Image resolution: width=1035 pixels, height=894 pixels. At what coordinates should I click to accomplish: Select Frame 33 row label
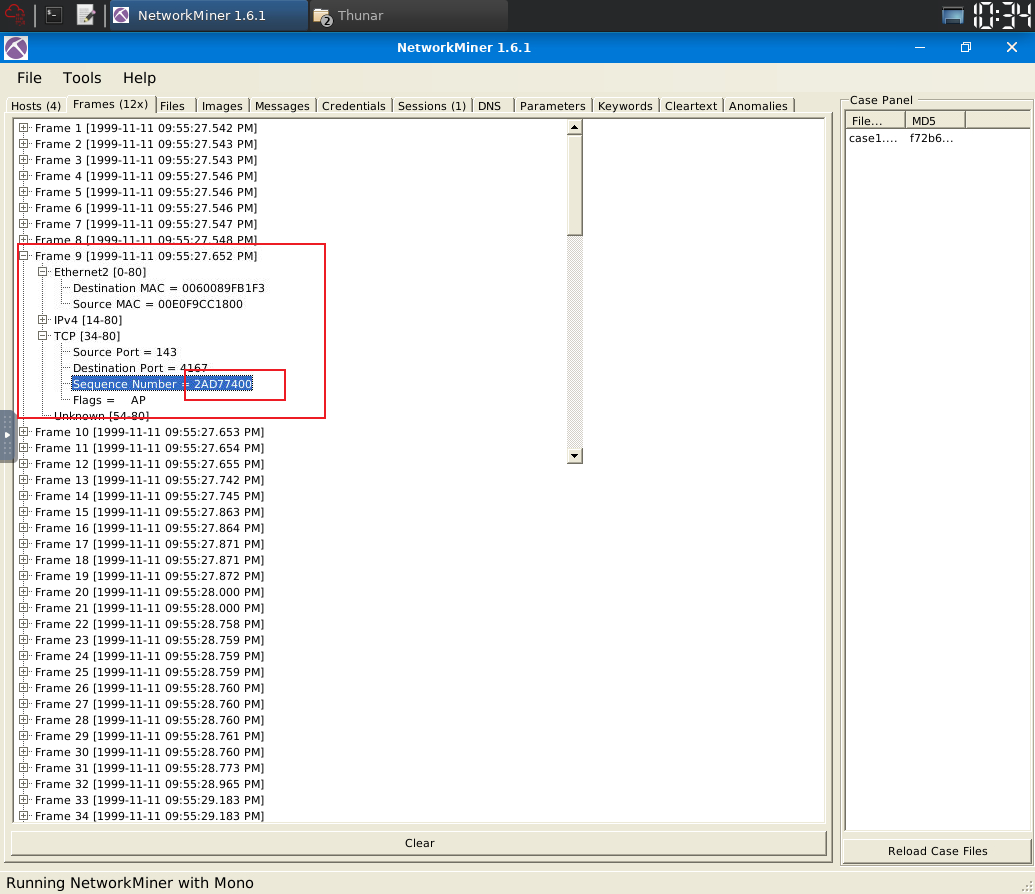pyautogui.click(x=149, y=800)
